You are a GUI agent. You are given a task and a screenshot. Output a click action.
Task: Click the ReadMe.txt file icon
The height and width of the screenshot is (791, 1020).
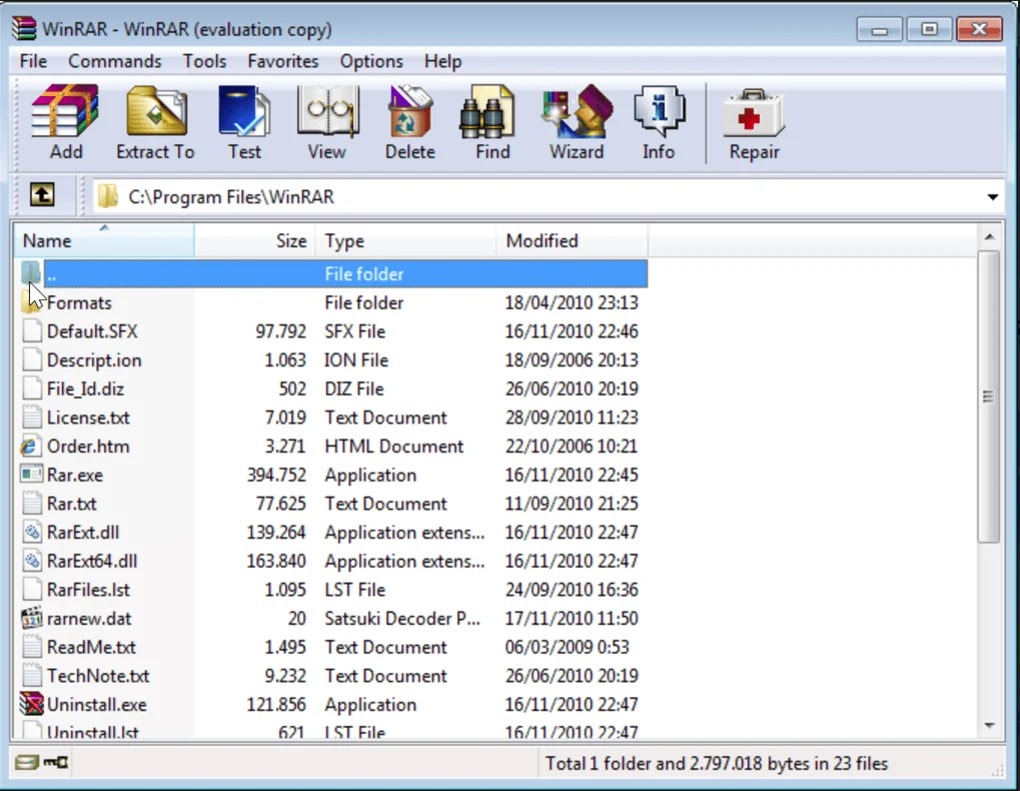click(x=31, y=647)
